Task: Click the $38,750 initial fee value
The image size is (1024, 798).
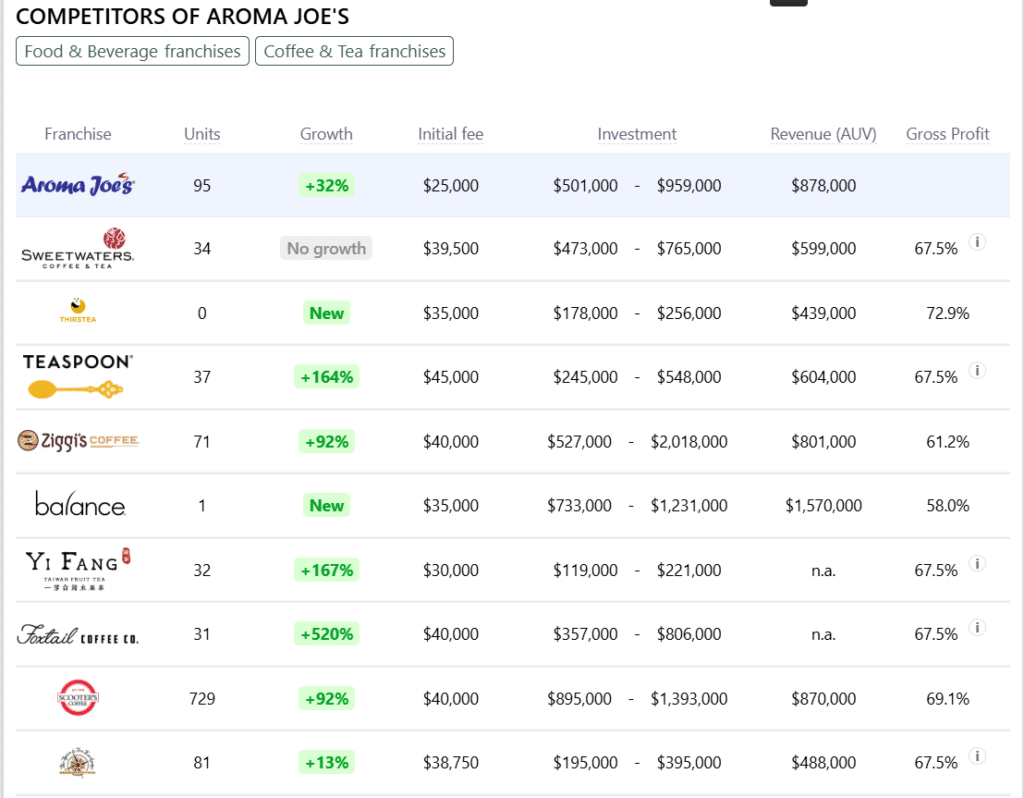Action: click(451, 762)
